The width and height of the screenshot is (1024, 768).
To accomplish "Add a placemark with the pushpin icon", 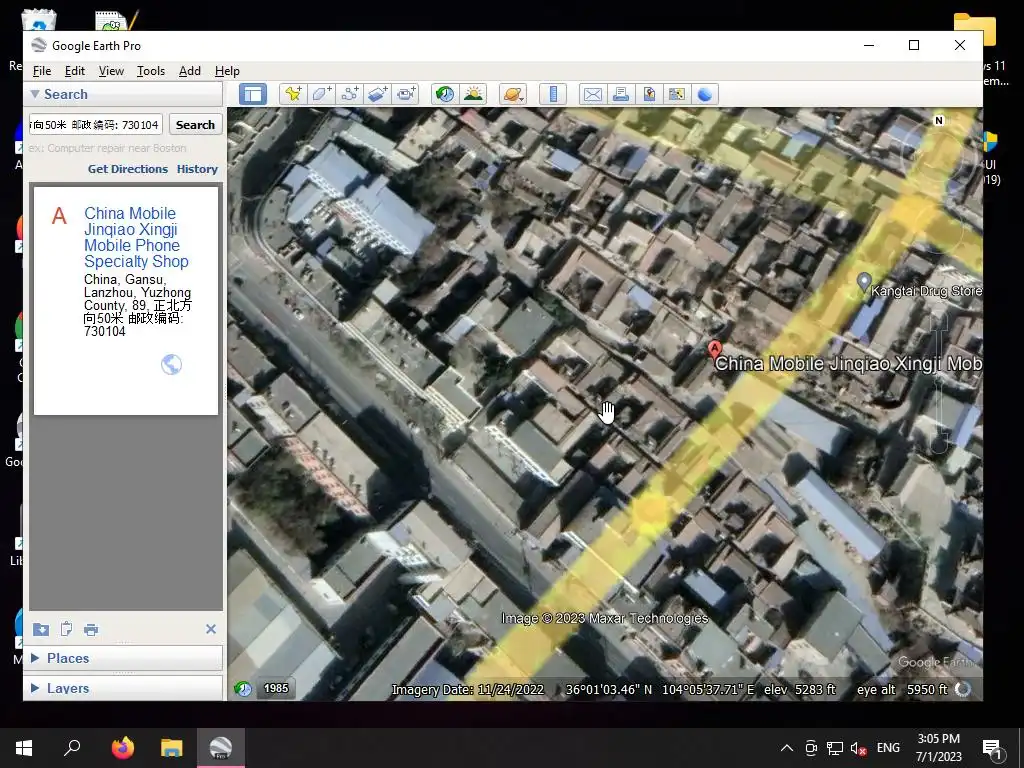I will (x=293, y=94).
